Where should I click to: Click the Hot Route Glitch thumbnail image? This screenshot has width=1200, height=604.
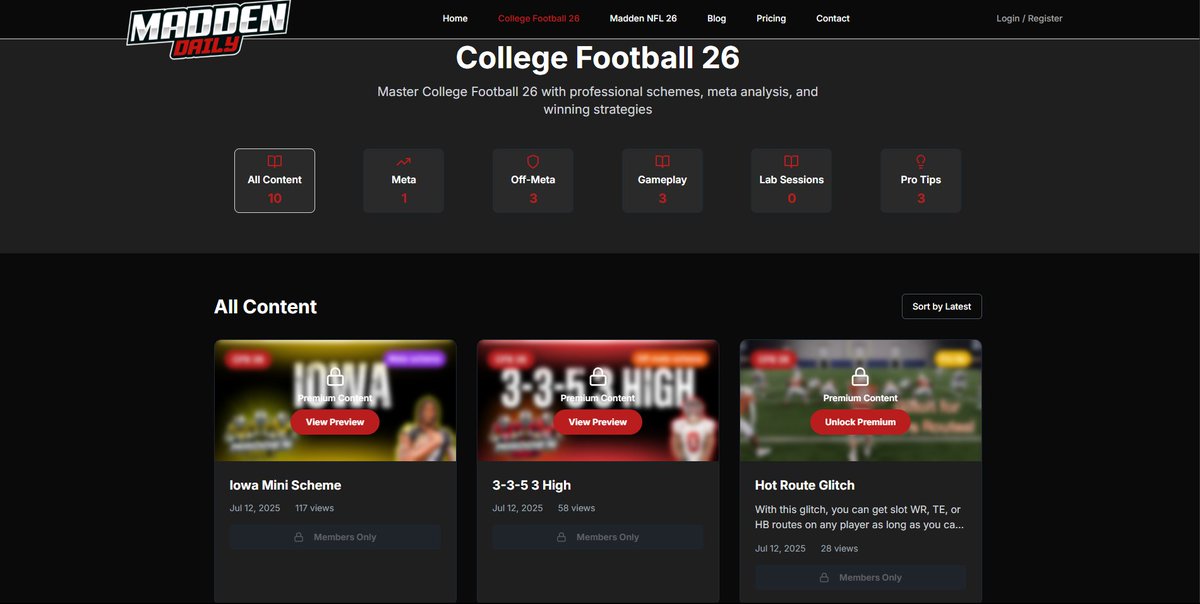point(860,400)
